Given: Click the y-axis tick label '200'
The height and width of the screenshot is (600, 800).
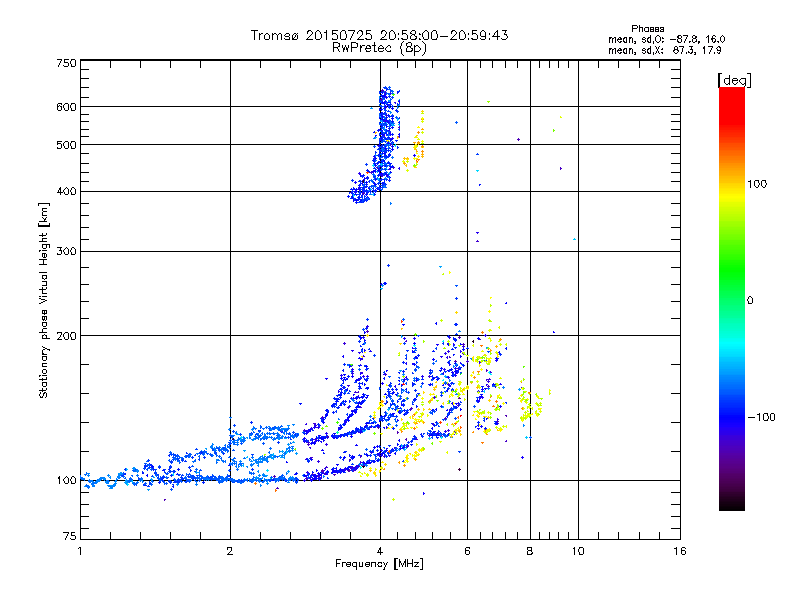Looking at the screenshot, I should [67, 336].
